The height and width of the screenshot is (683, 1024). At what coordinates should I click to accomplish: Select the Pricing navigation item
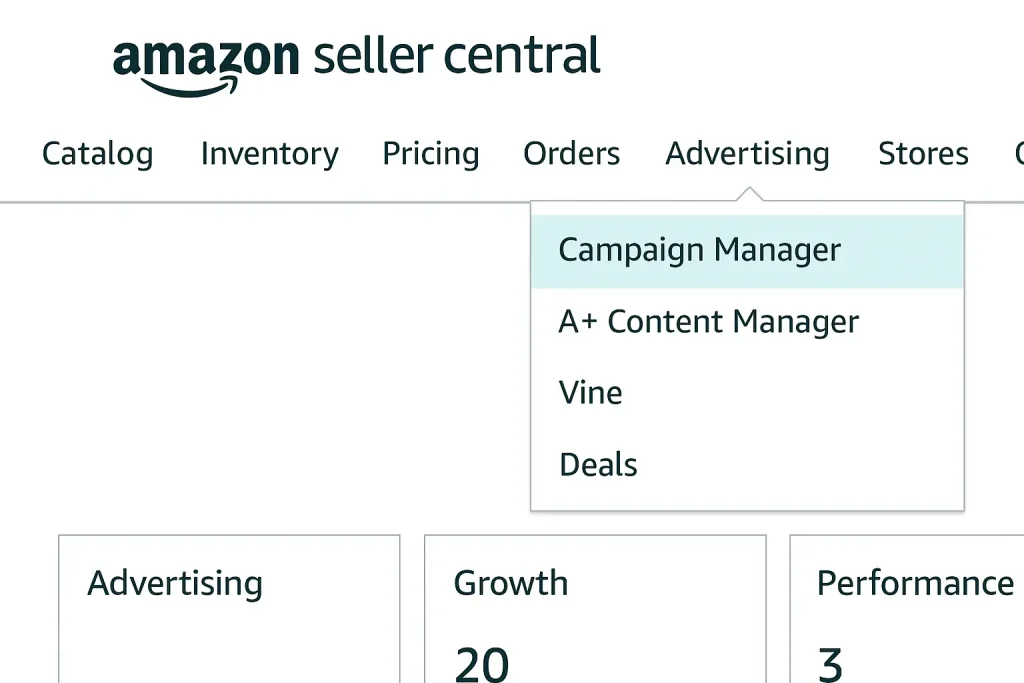pos(431,154)
